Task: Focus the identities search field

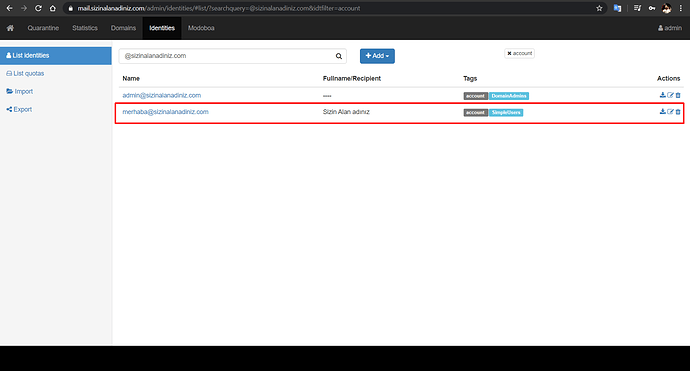Action: pyautogui.click(x=227, y=56)
